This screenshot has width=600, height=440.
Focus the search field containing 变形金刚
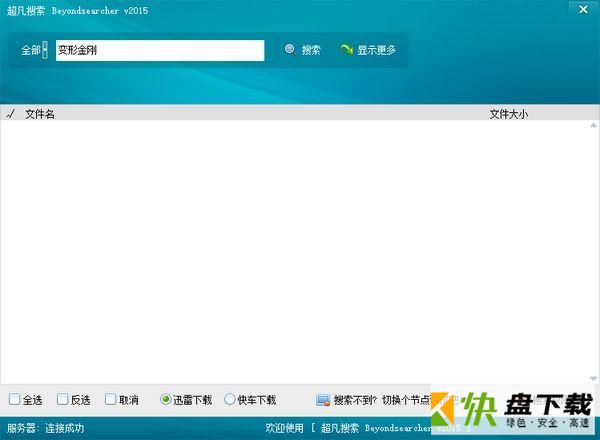[160, 50]
